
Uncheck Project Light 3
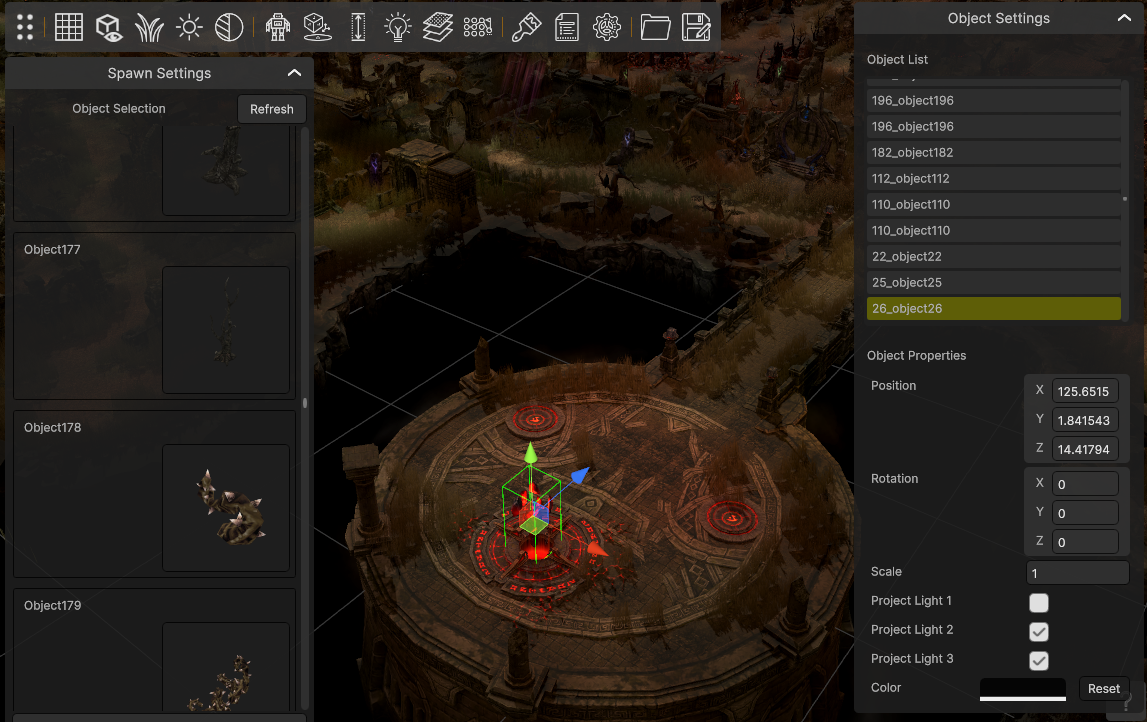[1039, 661]
